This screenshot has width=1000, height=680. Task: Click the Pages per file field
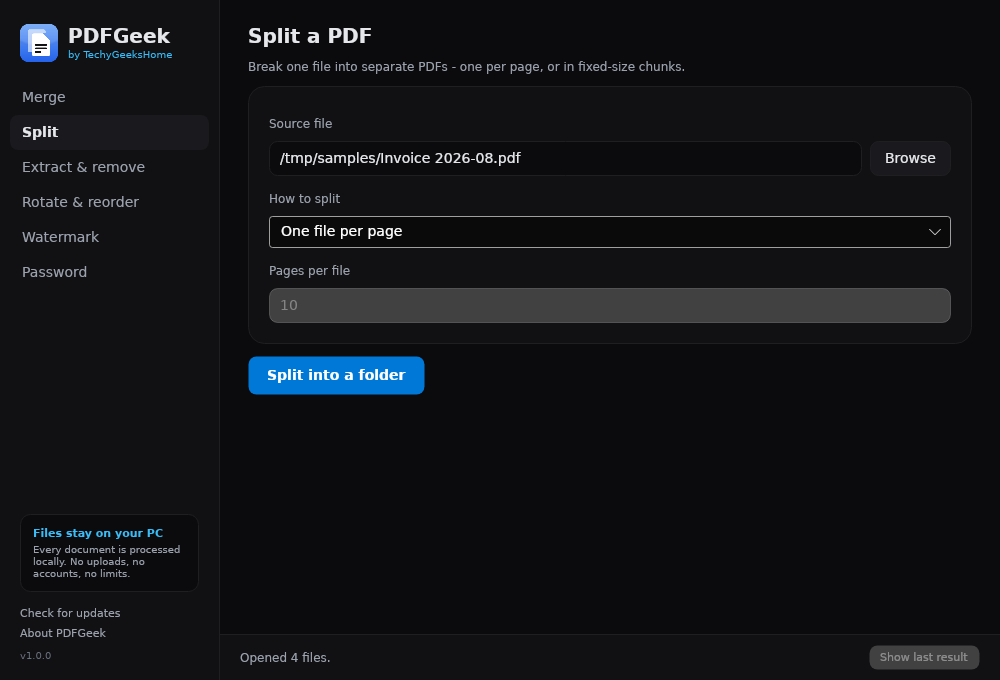610,306
